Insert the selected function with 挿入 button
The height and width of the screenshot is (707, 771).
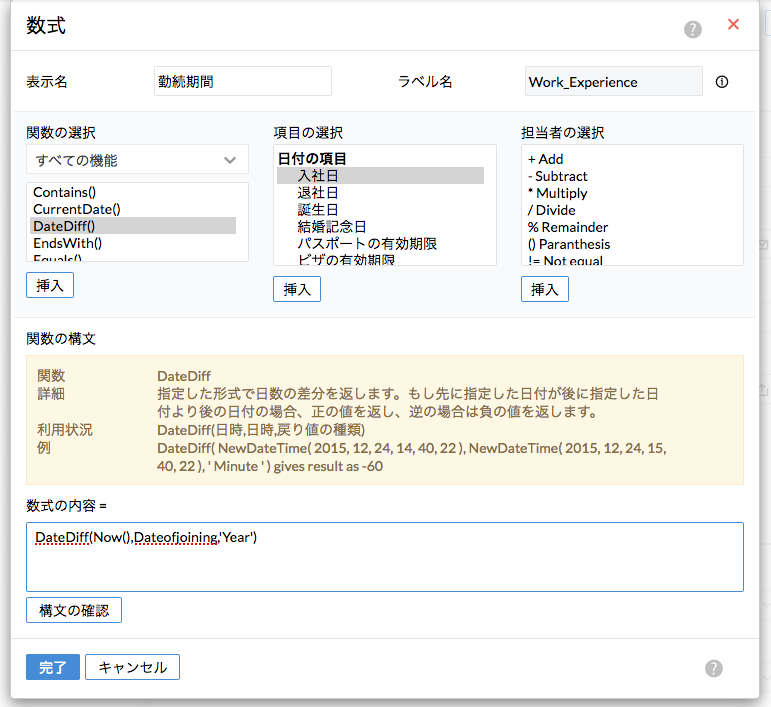[x=50, y=285]
